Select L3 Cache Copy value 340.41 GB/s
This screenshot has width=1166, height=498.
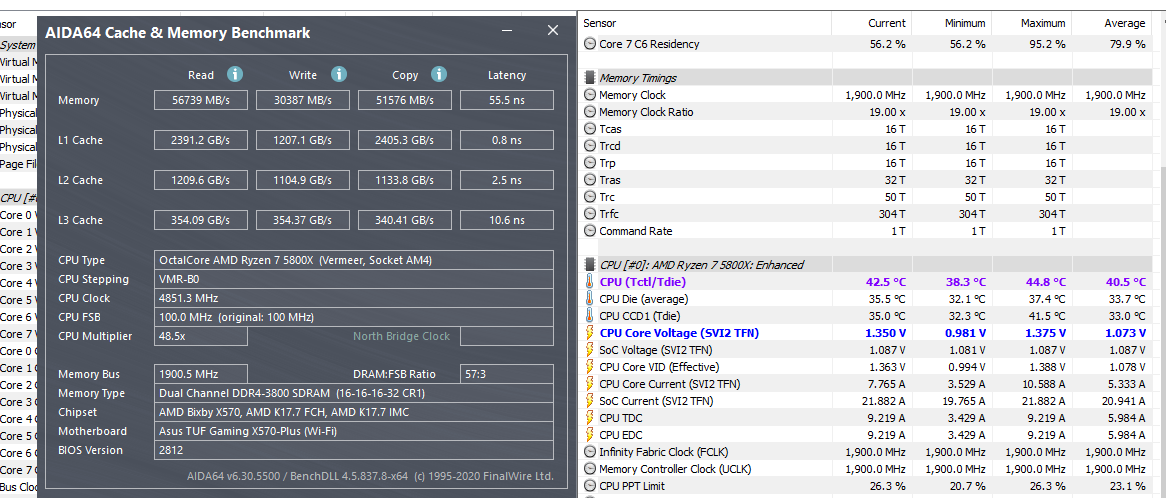pyautogui.click(x=405, y=221)
